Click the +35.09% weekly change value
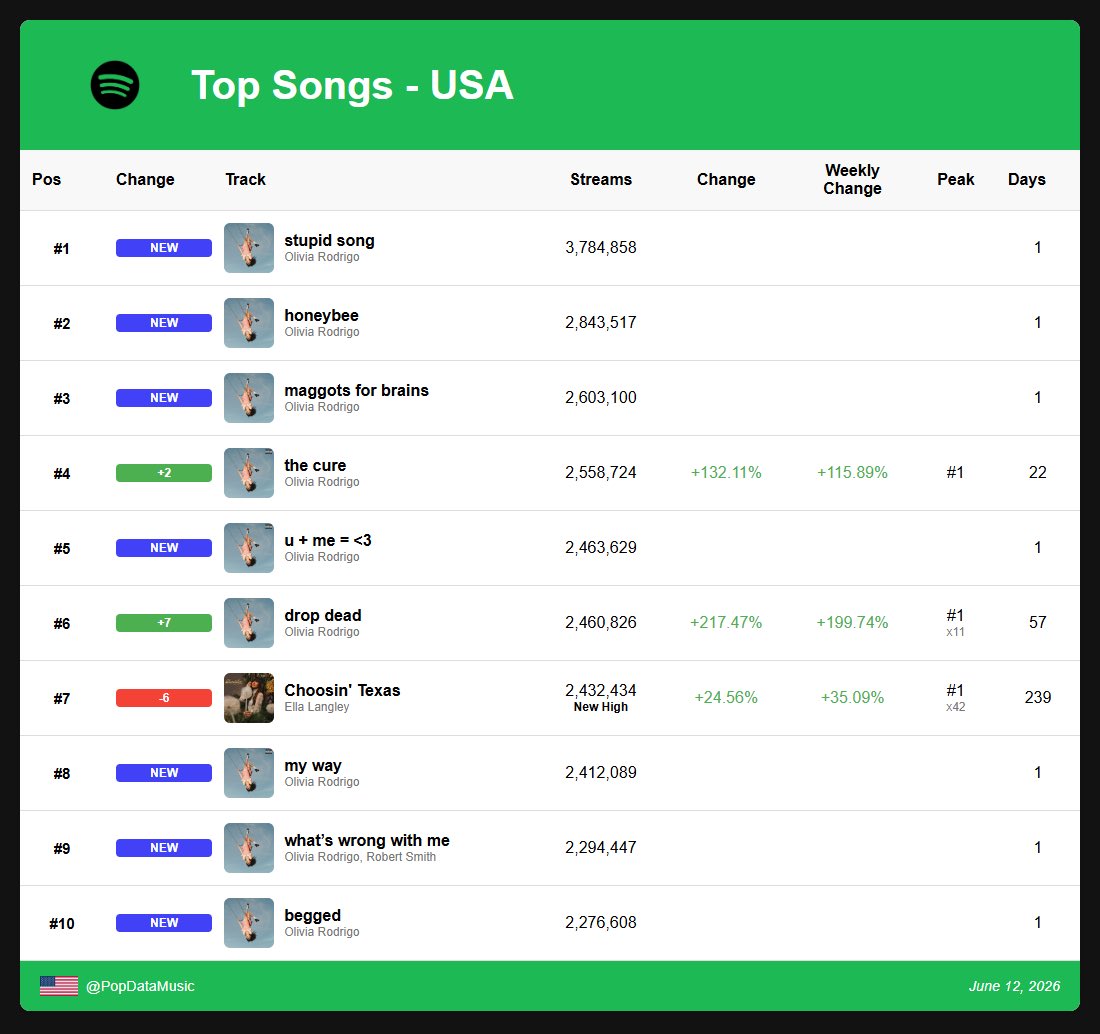The height and width of the screenshot is (1034, 1100). [852, 698]
